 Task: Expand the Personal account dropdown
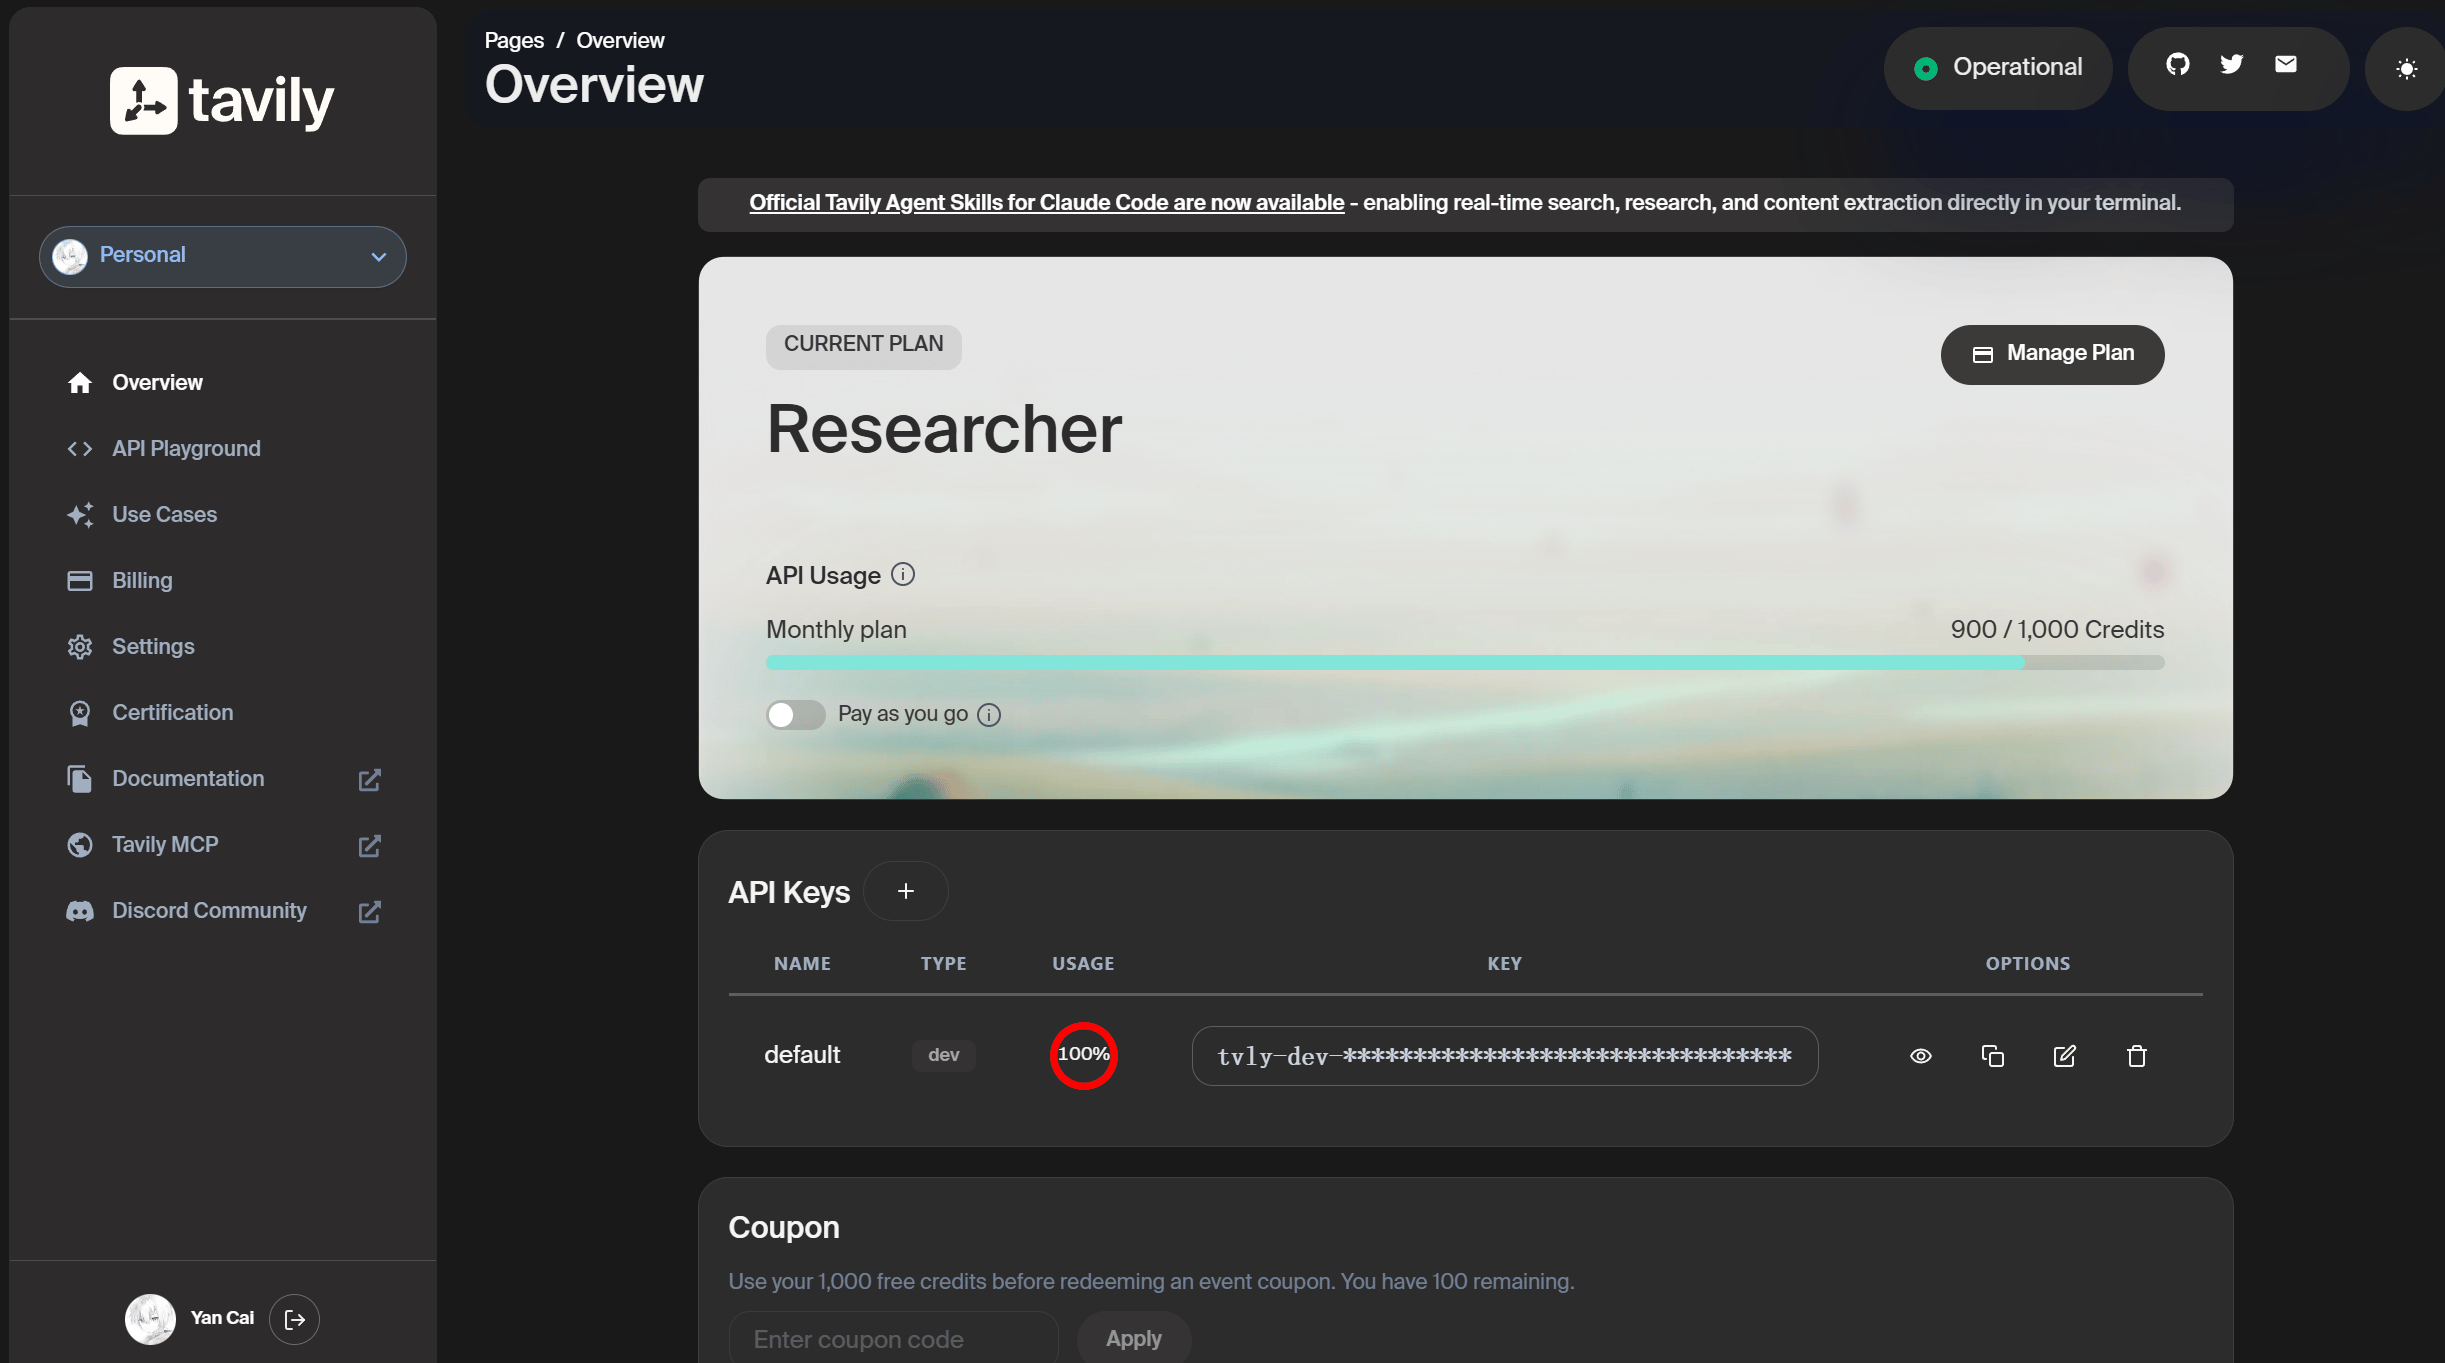click(x=223, y=257)
